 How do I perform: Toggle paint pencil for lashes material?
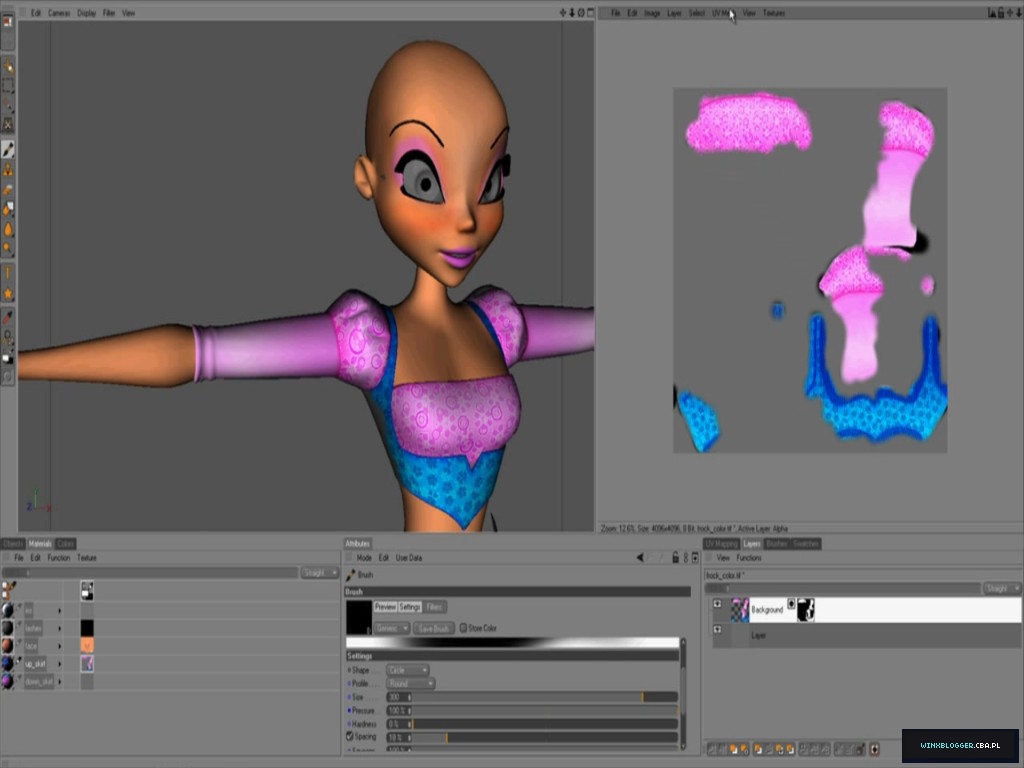pos(19,625)
